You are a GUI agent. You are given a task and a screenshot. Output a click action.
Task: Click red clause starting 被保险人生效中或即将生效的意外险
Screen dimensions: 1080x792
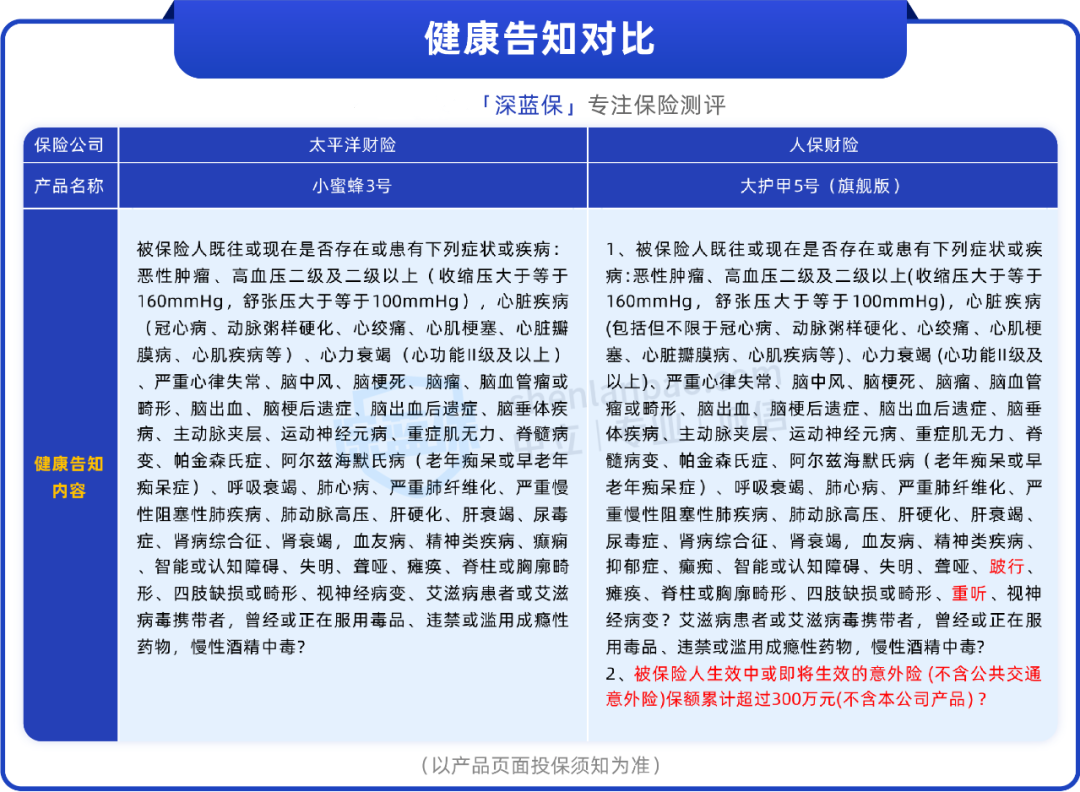click(824, 687)
